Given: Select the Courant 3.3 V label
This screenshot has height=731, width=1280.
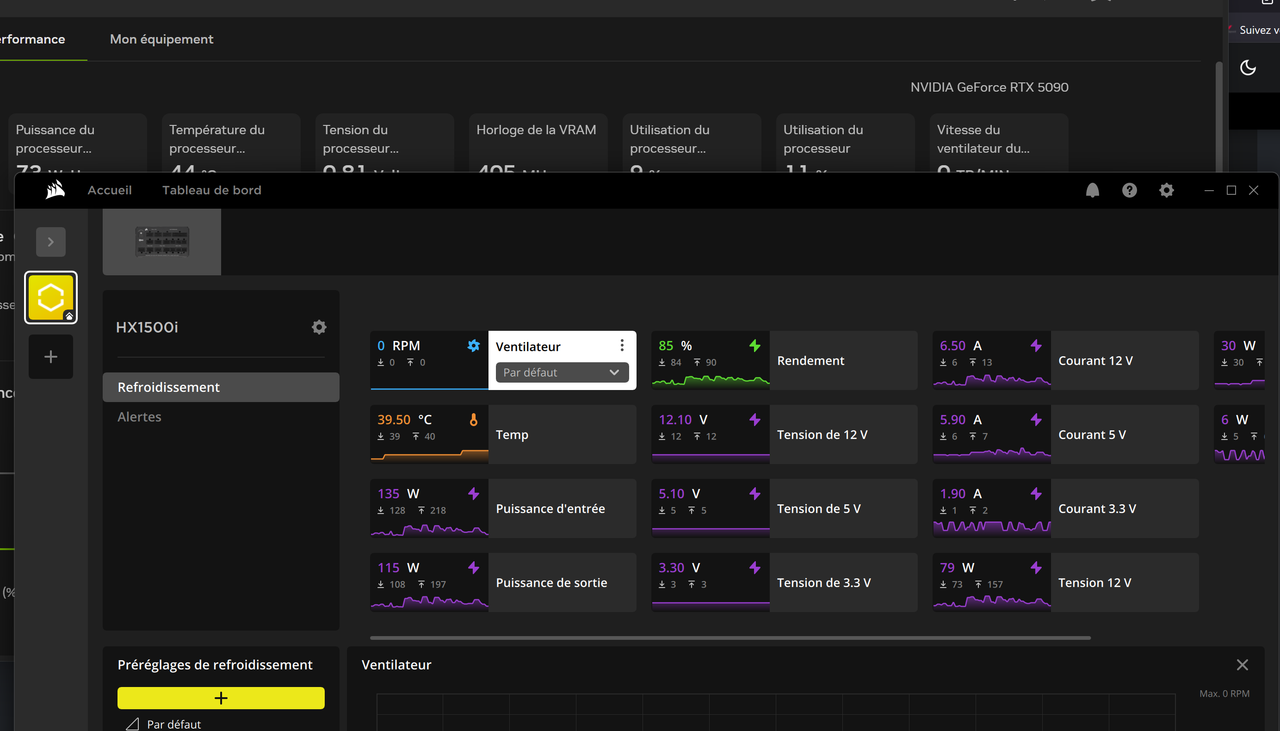Looking at the screenshot, I should point(1097,509).
